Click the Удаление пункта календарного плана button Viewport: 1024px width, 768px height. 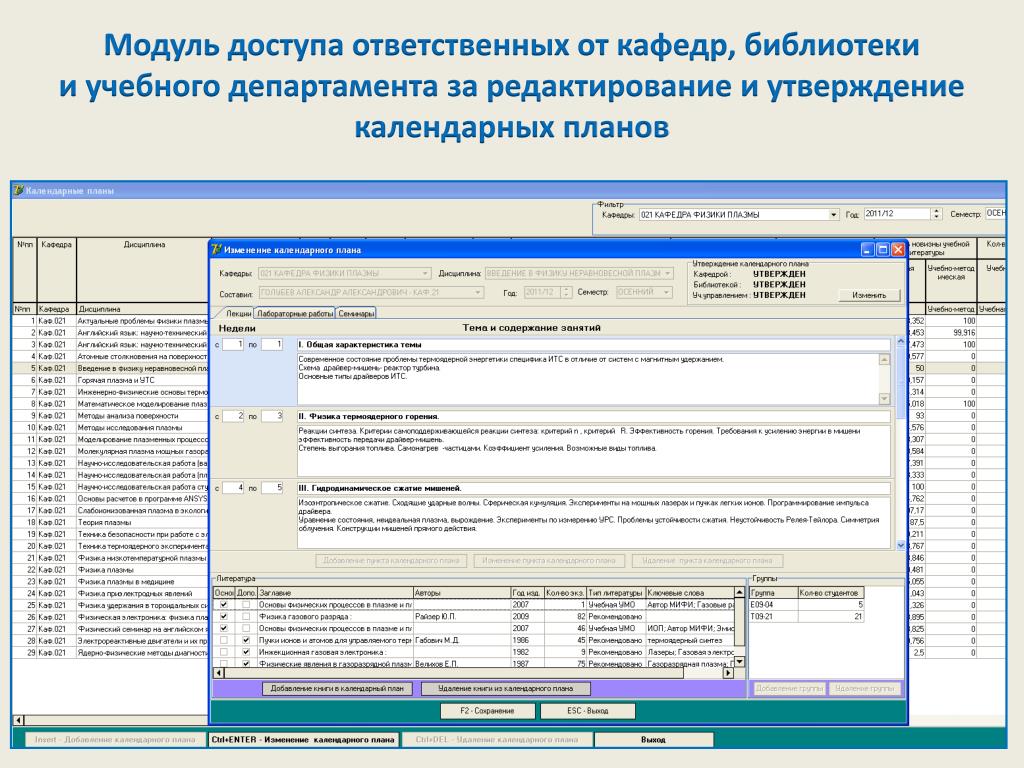click(707, 561)
